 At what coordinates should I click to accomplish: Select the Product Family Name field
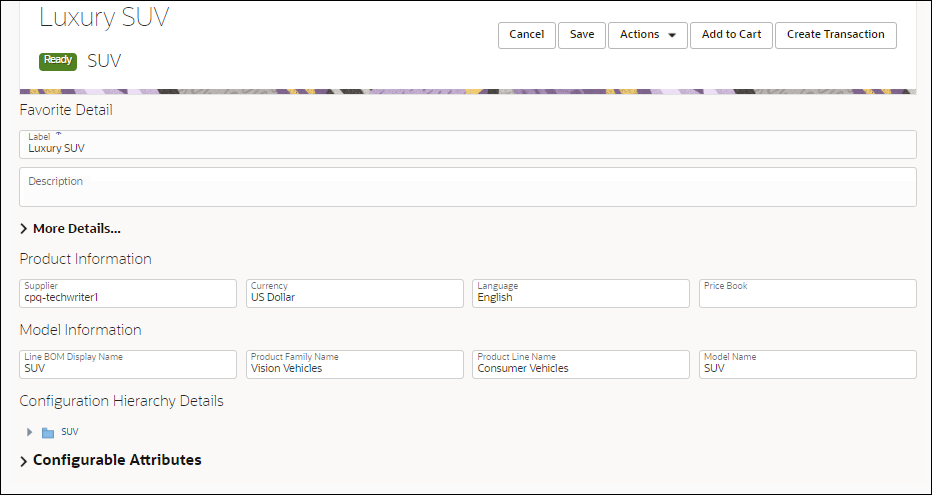coord(354,365)
